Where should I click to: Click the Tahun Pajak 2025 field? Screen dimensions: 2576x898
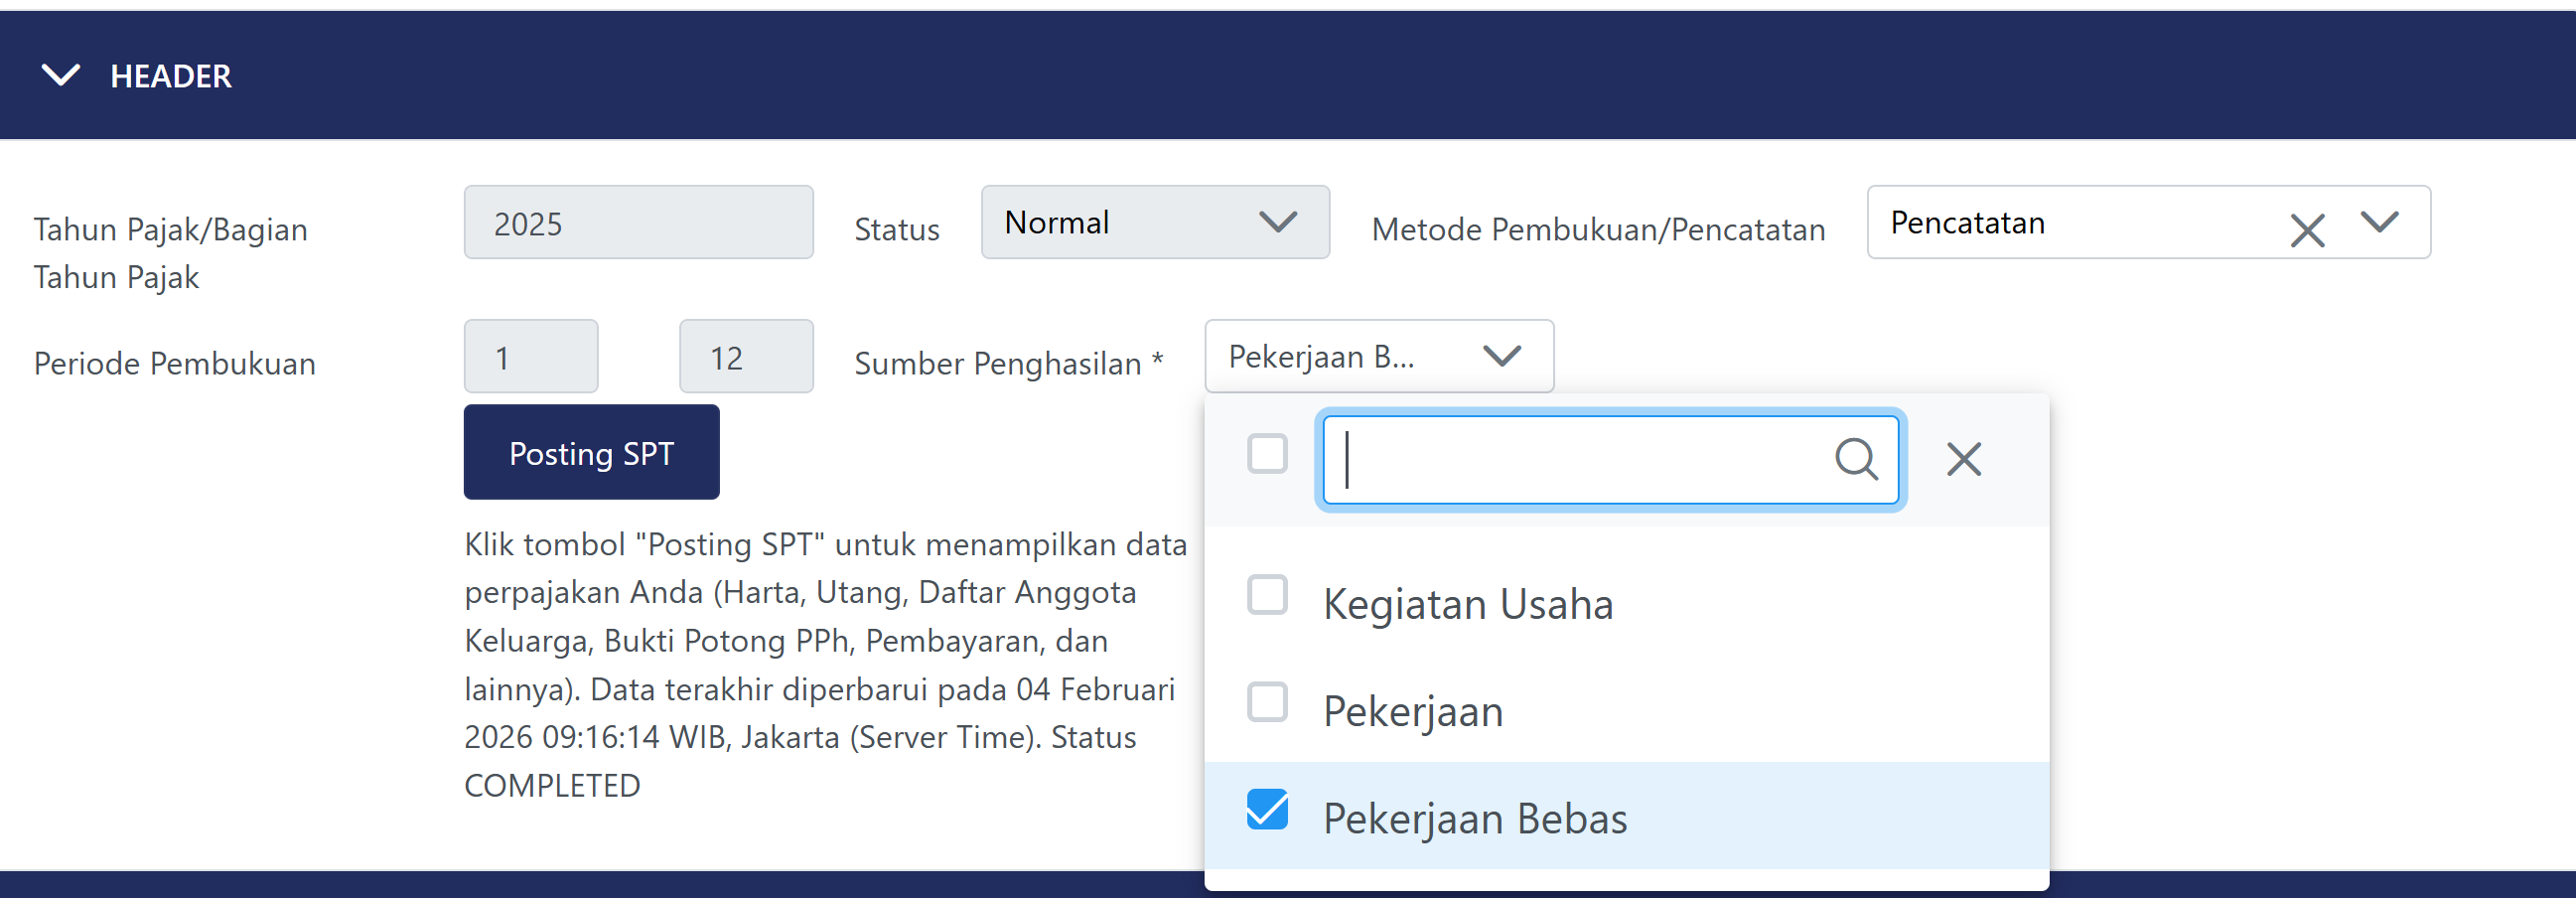click(638, 222)
